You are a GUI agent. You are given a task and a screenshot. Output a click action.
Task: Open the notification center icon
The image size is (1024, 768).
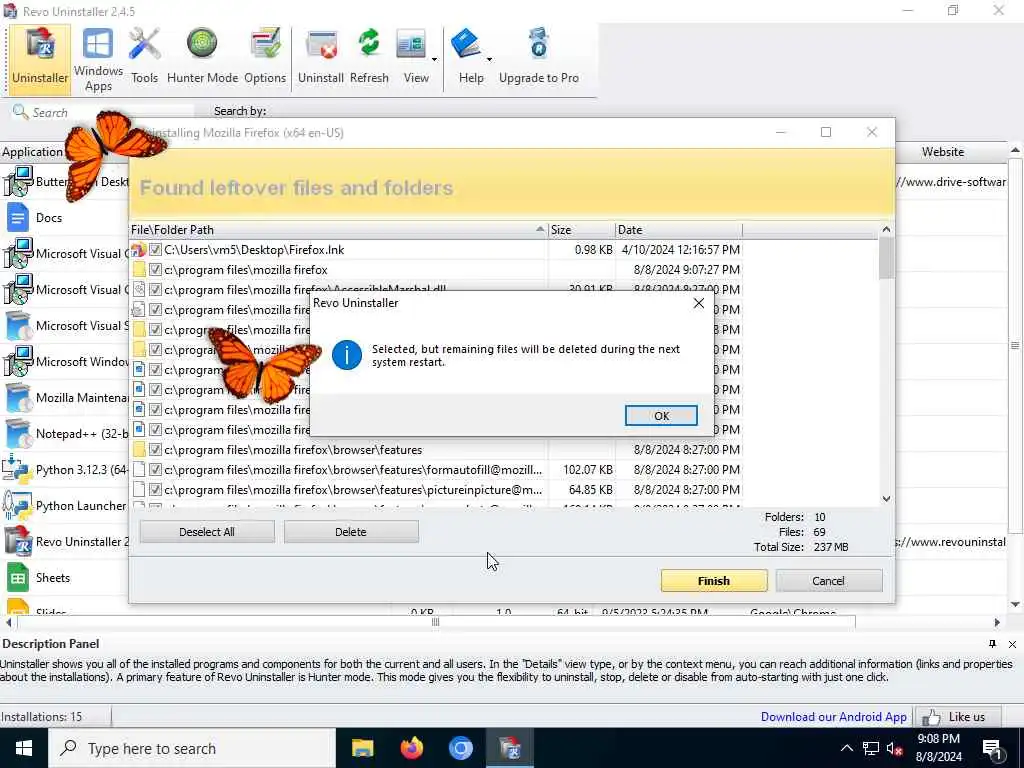click(993, 748)
